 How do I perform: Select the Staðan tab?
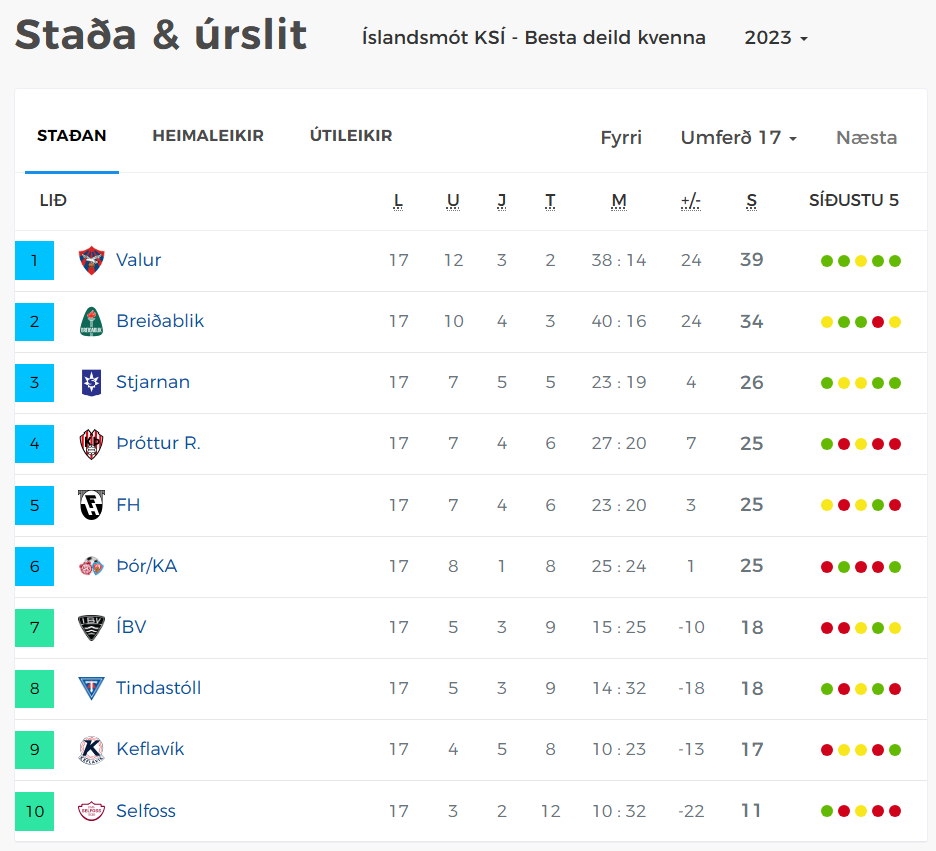coord(72,135)
